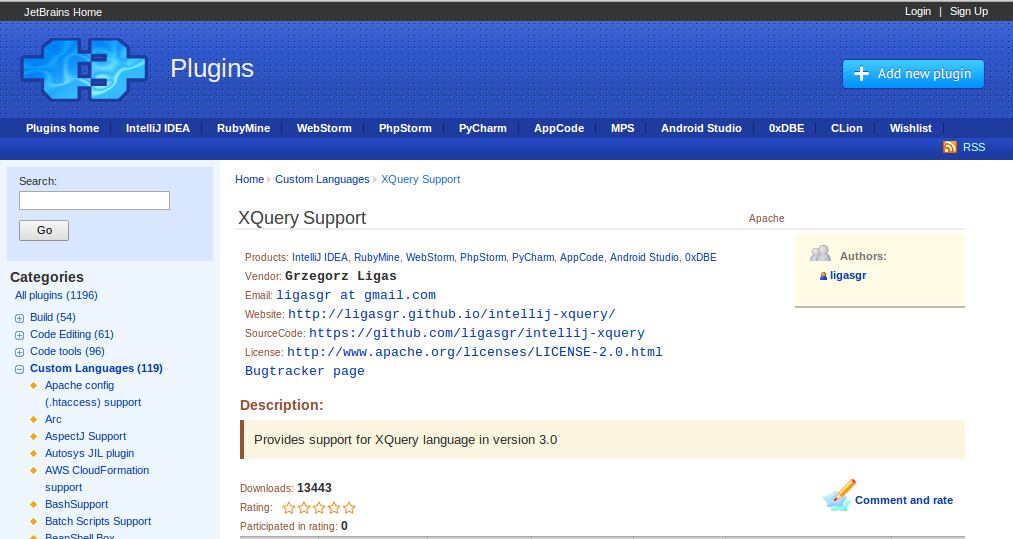Image resolution: width=1013 pixels, height=539 pixels.
Task: Click the Sign Up link
Action: coord(968,11)
